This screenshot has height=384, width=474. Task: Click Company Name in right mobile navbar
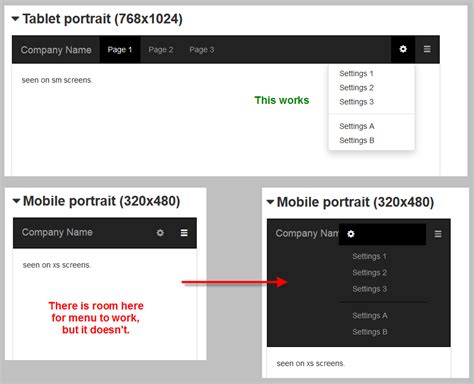click(x=307, y=233)
